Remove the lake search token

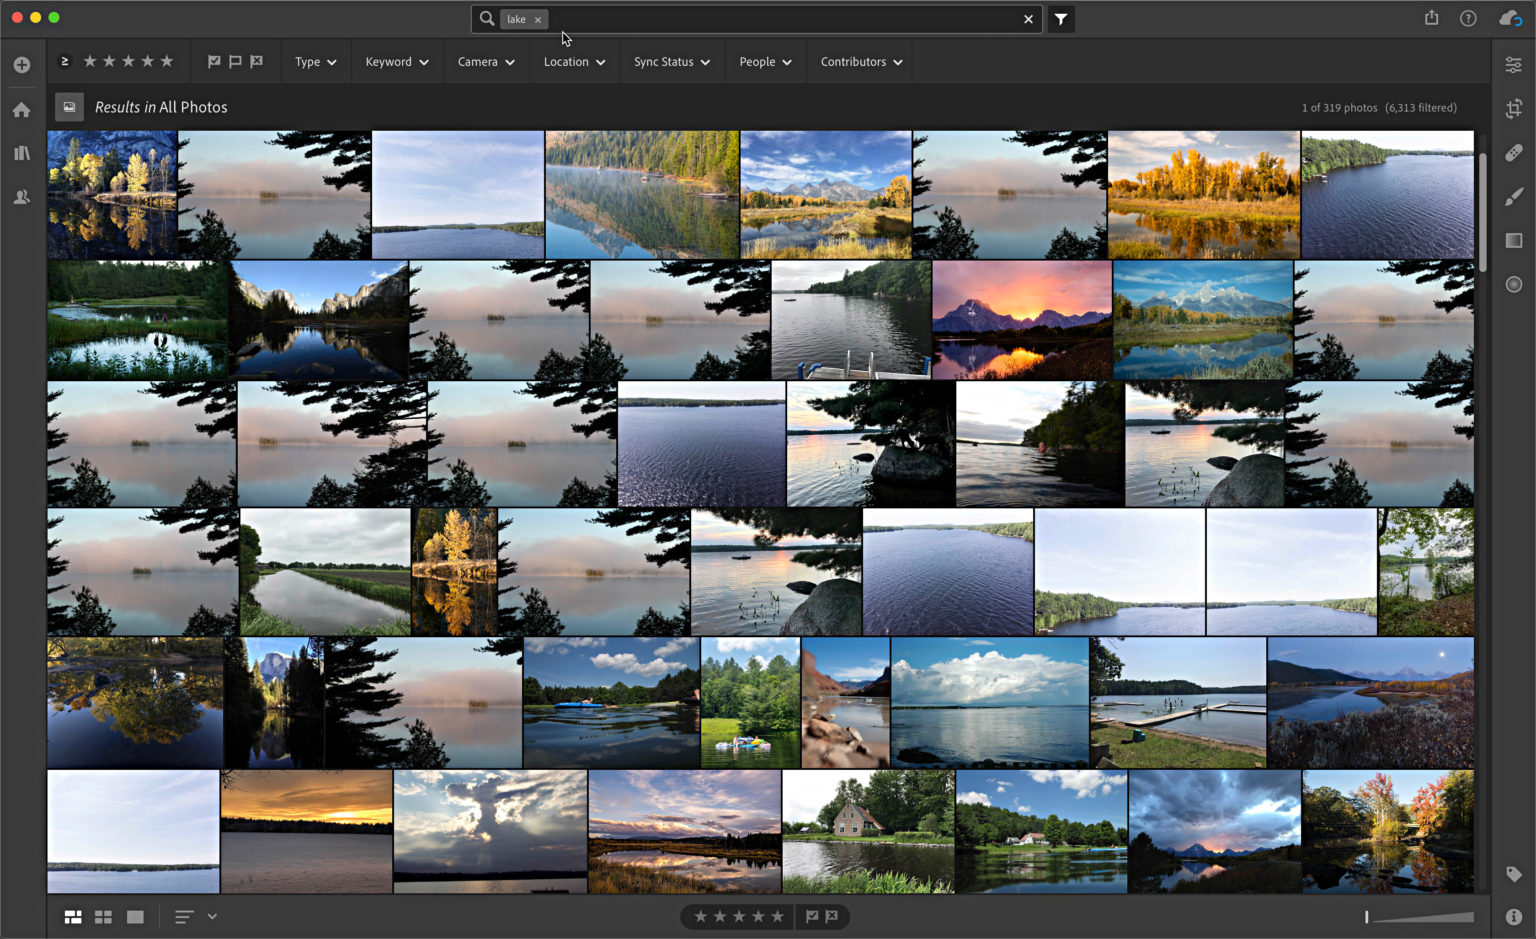tap(538, 19)
